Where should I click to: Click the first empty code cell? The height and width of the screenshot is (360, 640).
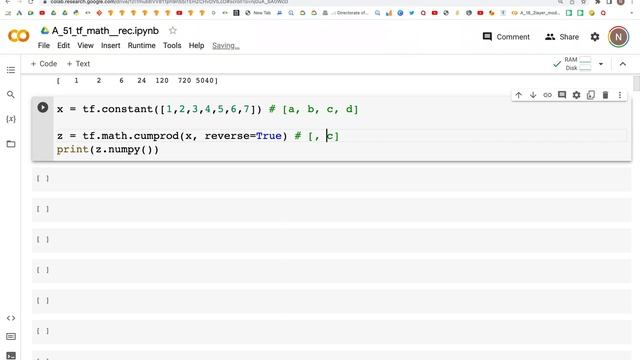331,178
